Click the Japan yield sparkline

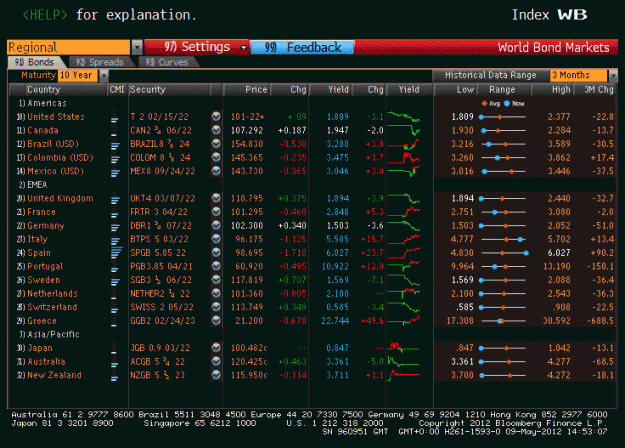[403, 348]
